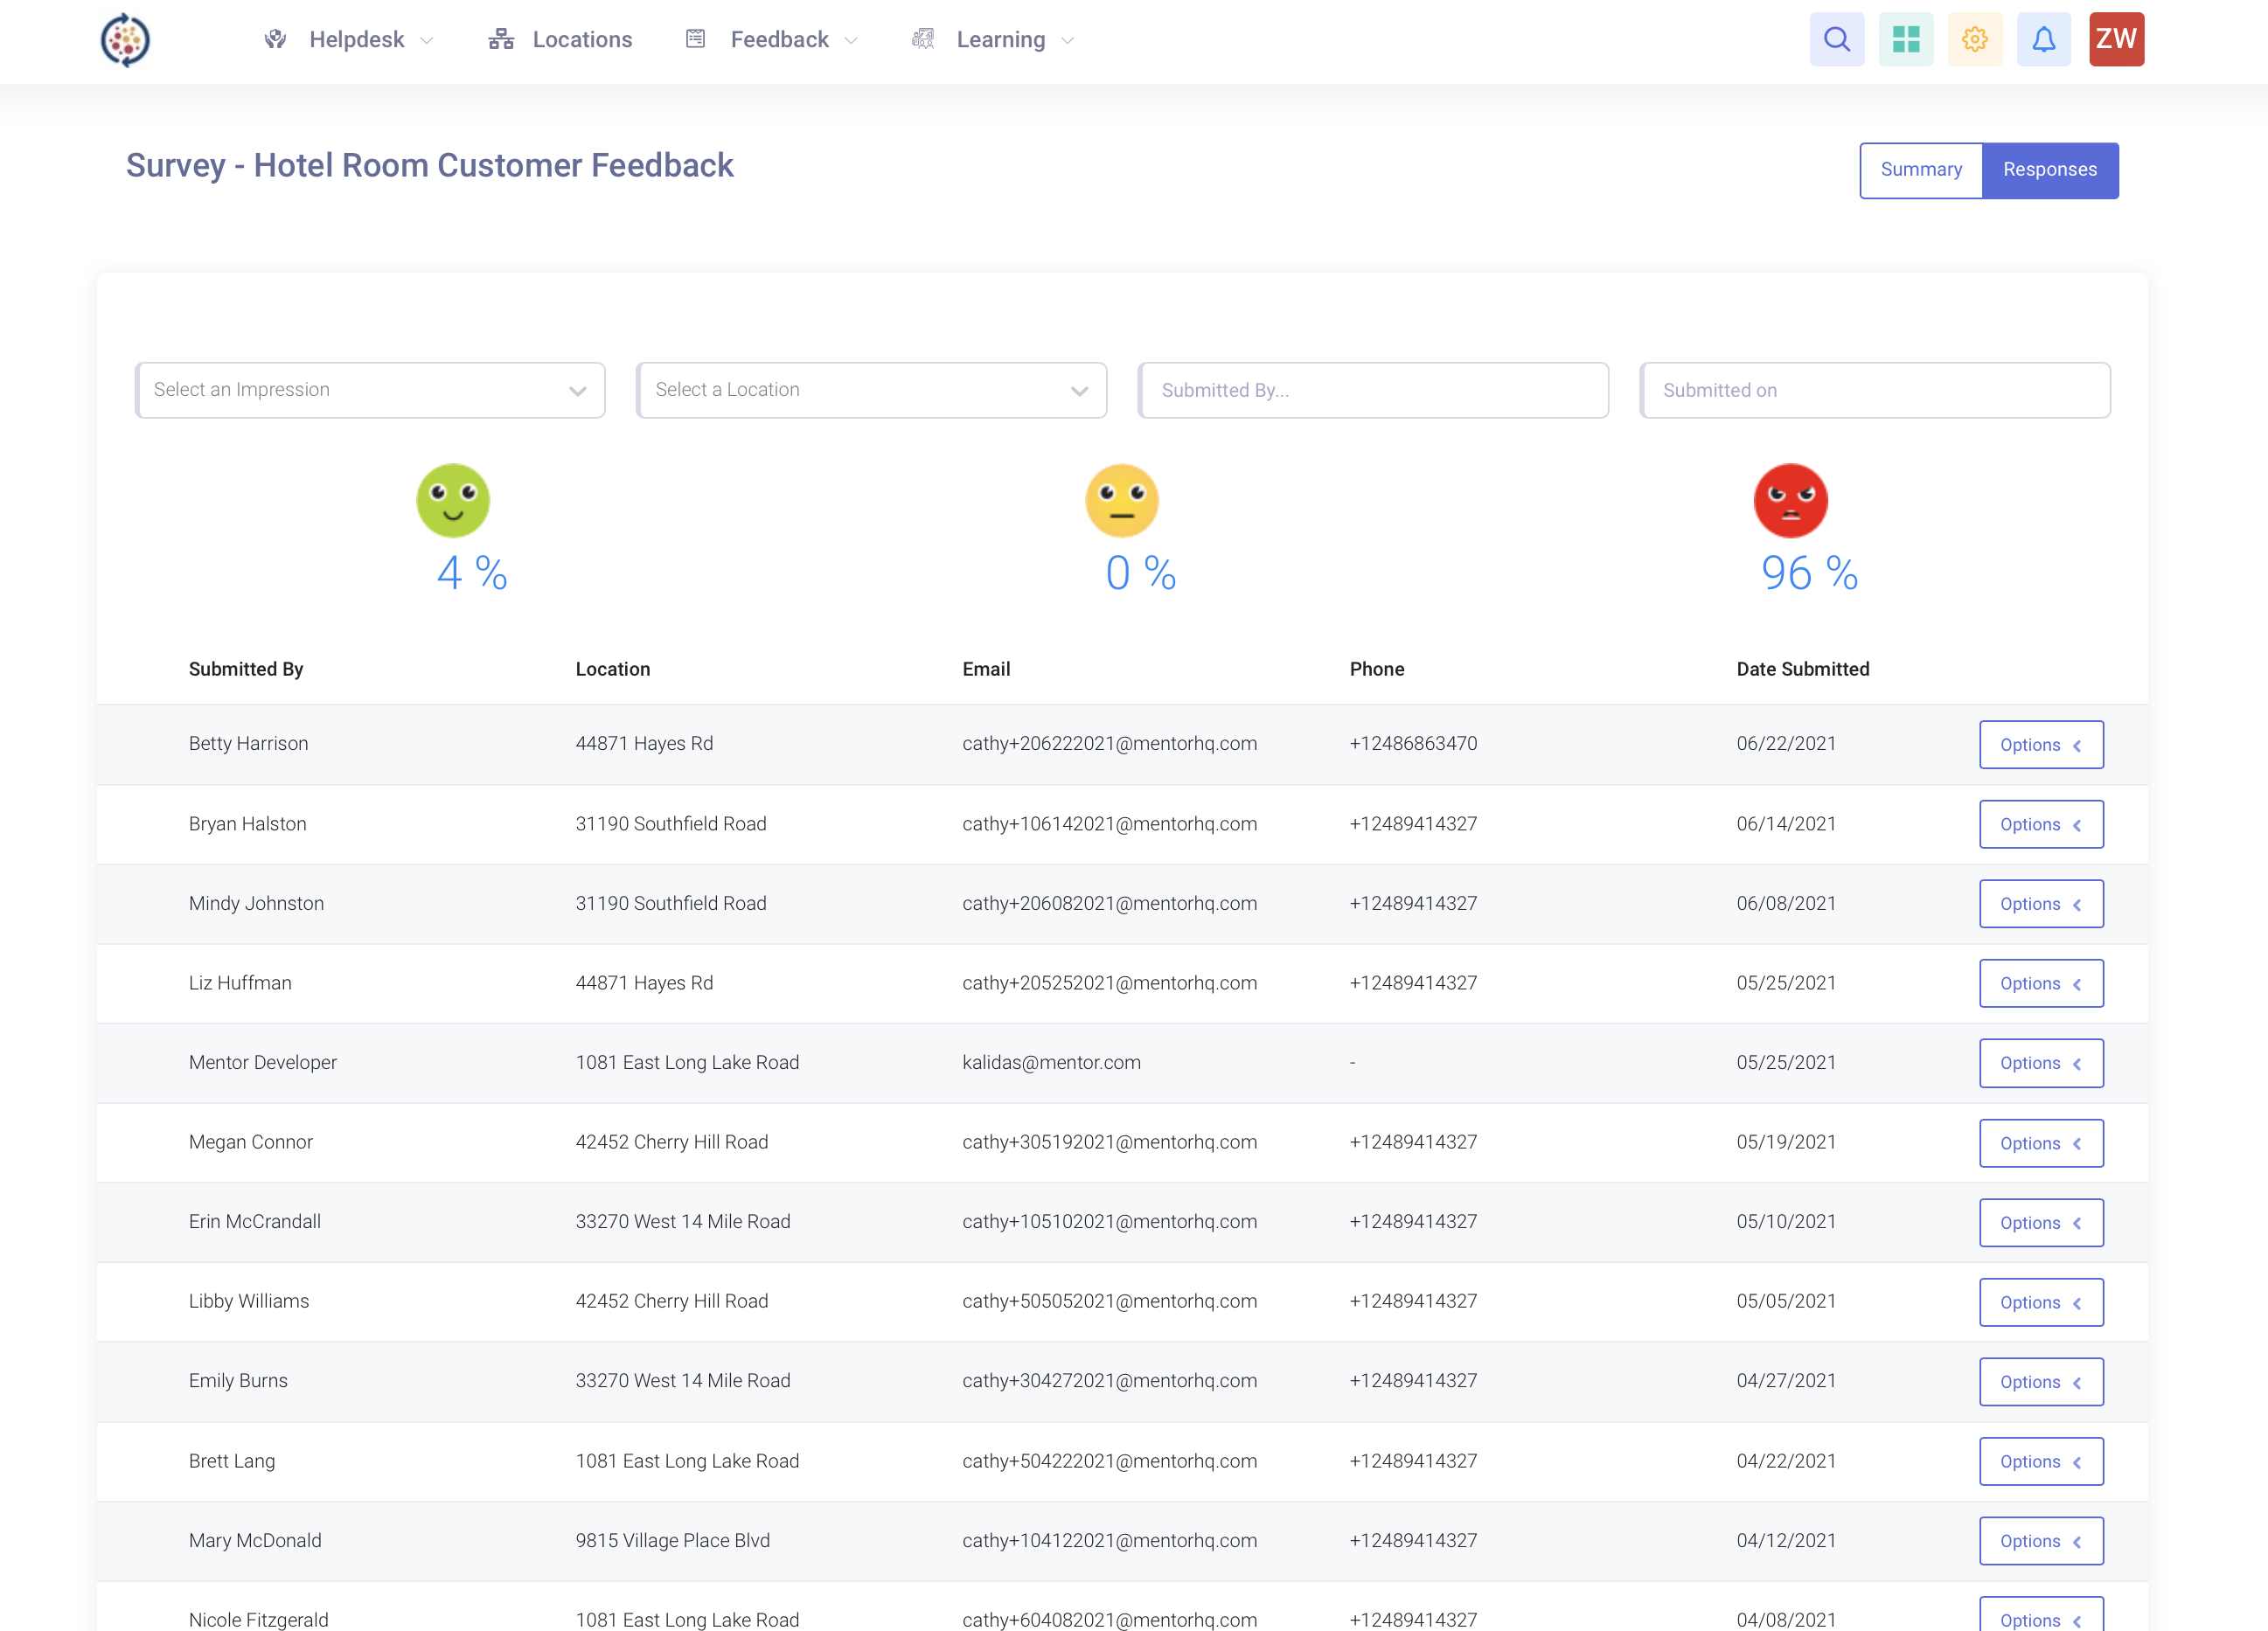Screen dimensions: 2268x1631
Task: Click the Email column header
Action: coord(986,669)
